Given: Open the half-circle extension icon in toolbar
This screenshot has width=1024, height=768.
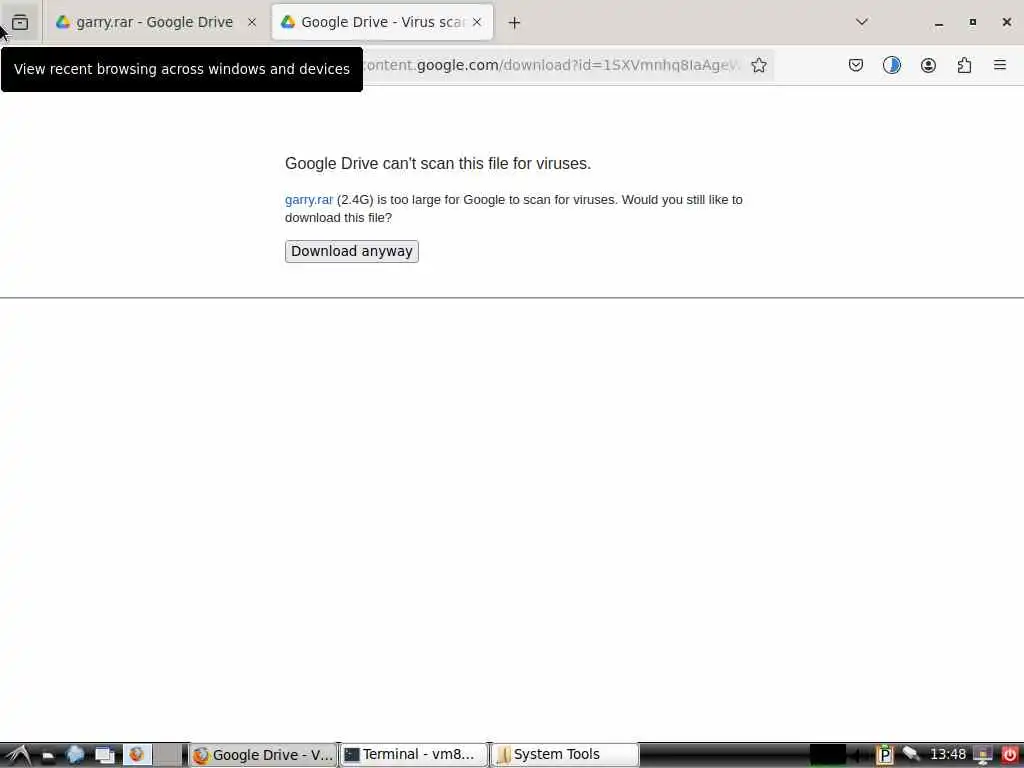Looking at the screenshot, I should pyautogui.click(x=892, y=65).
